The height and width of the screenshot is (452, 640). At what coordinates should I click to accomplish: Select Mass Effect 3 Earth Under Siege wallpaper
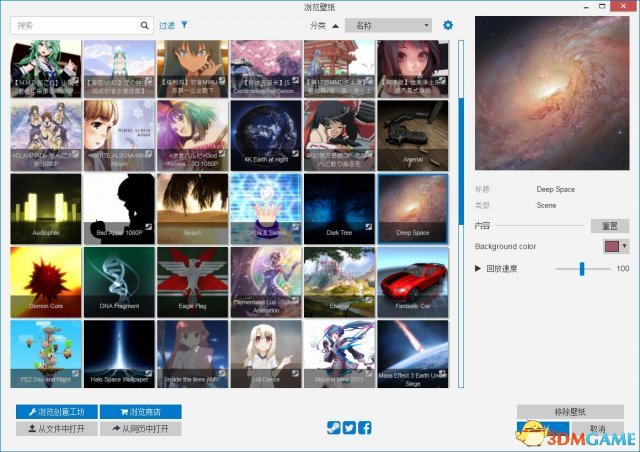pos(413,354)
